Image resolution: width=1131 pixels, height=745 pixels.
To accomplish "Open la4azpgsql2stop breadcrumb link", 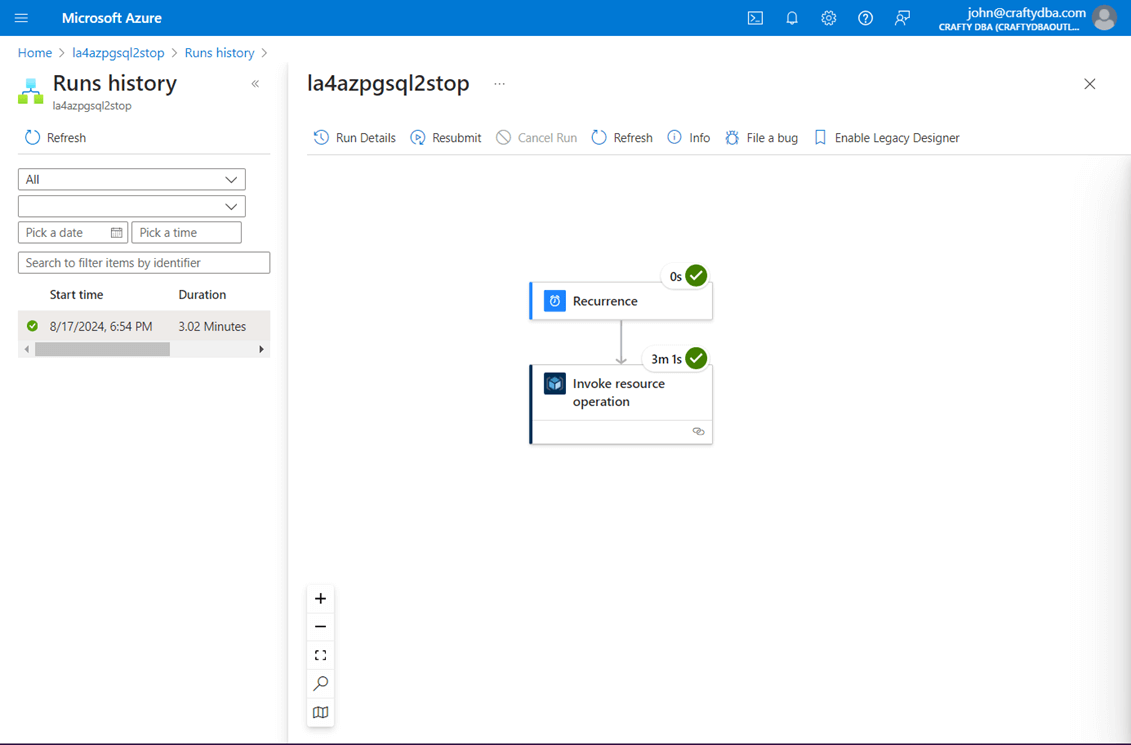I will [x=118, y=53].
